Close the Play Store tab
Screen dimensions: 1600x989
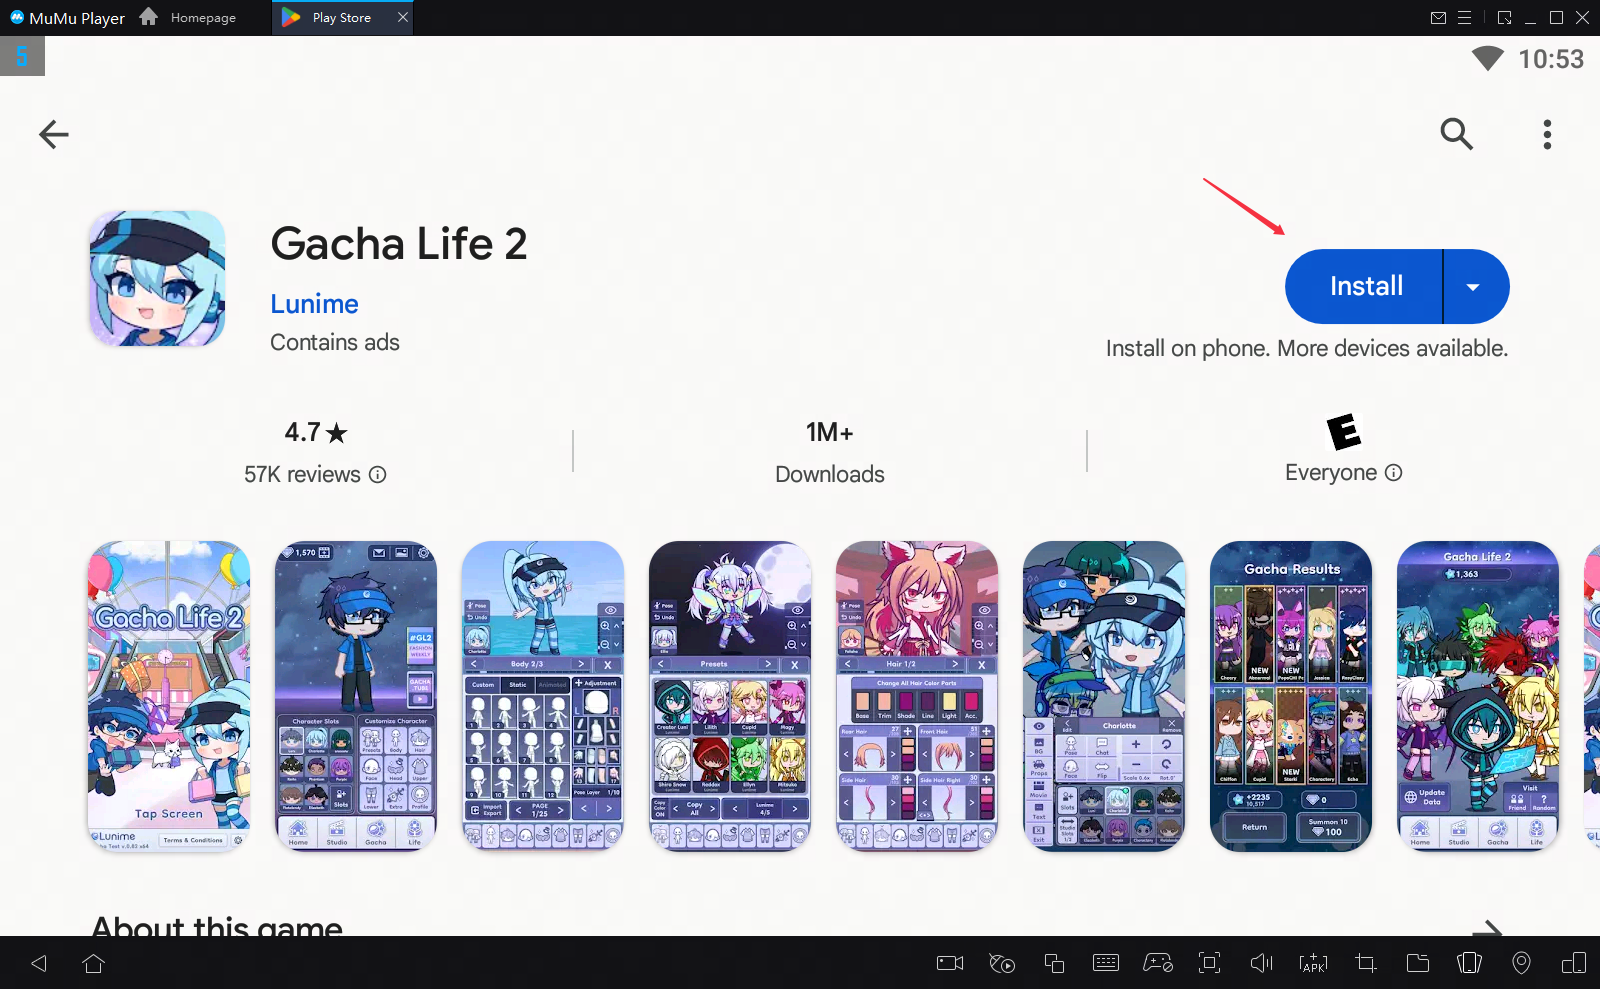click(x=402, y=17)
